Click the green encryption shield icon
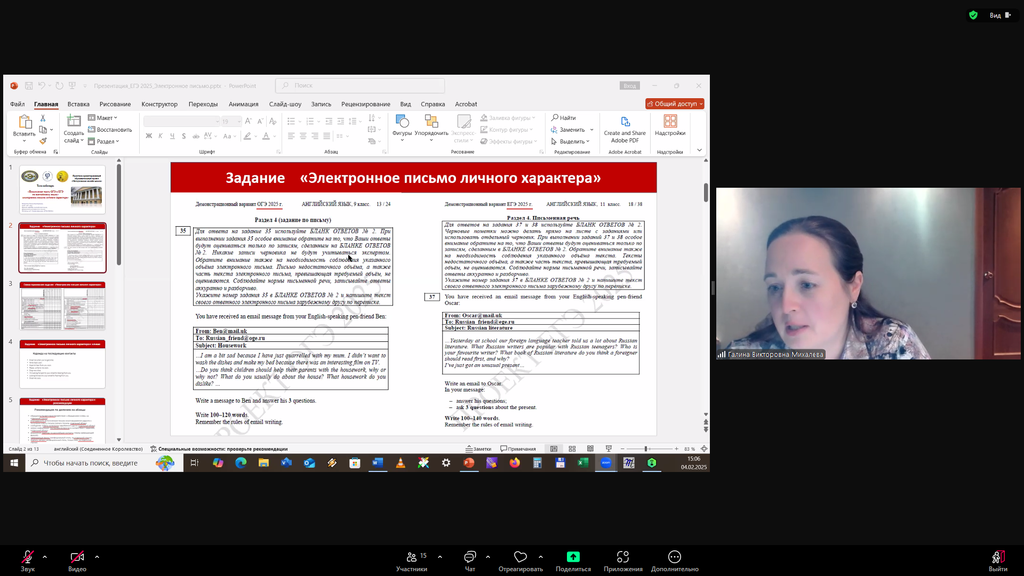This screenshot has height=576, width=1024. point(973,15)
